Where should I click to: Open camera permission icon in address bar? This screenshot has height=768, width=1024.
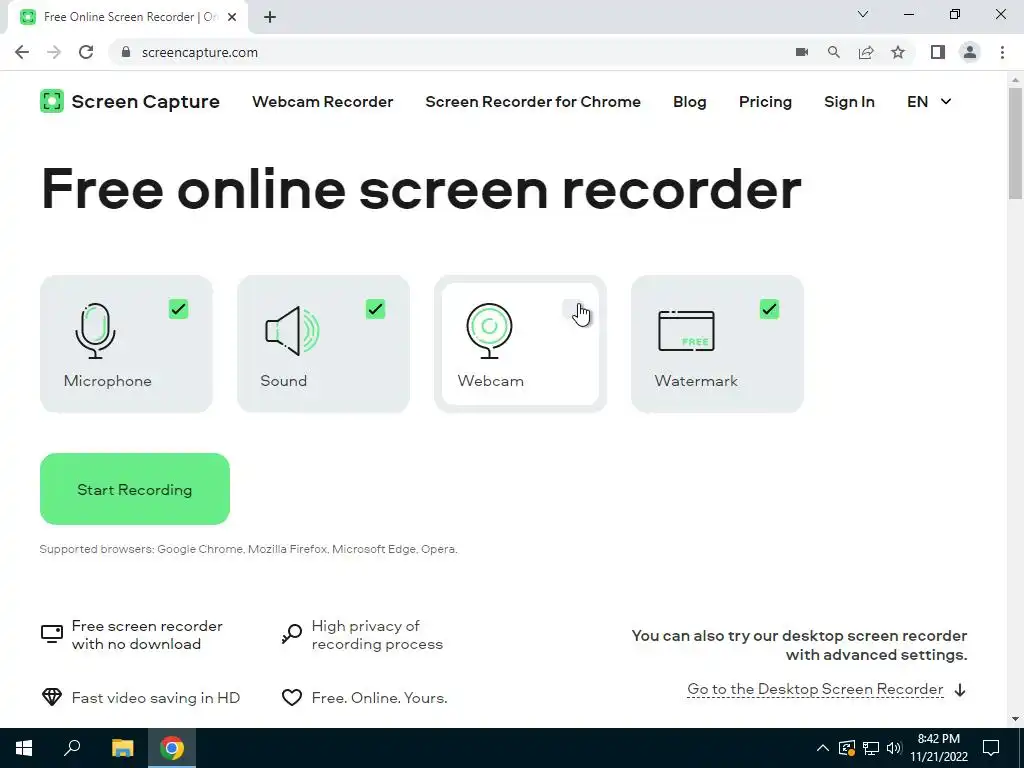(802, 52)
